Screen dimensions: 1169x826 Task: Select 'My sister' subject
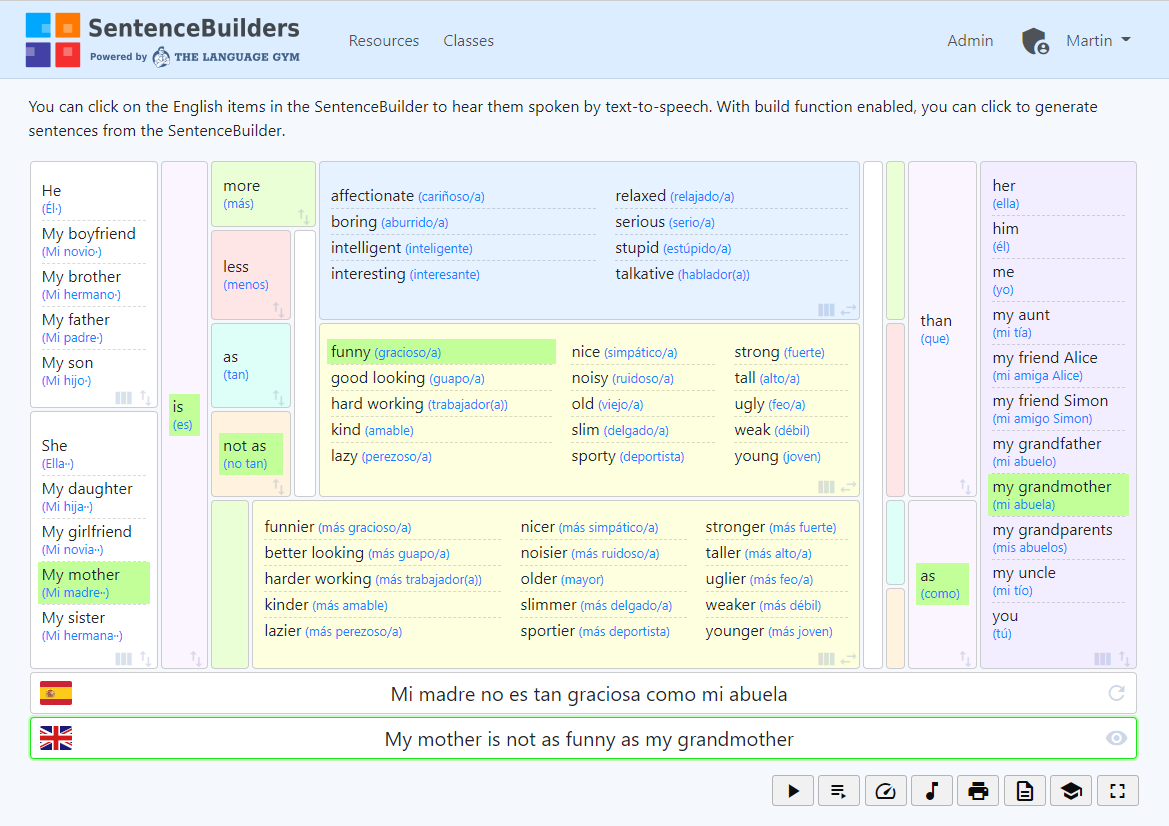93,626
